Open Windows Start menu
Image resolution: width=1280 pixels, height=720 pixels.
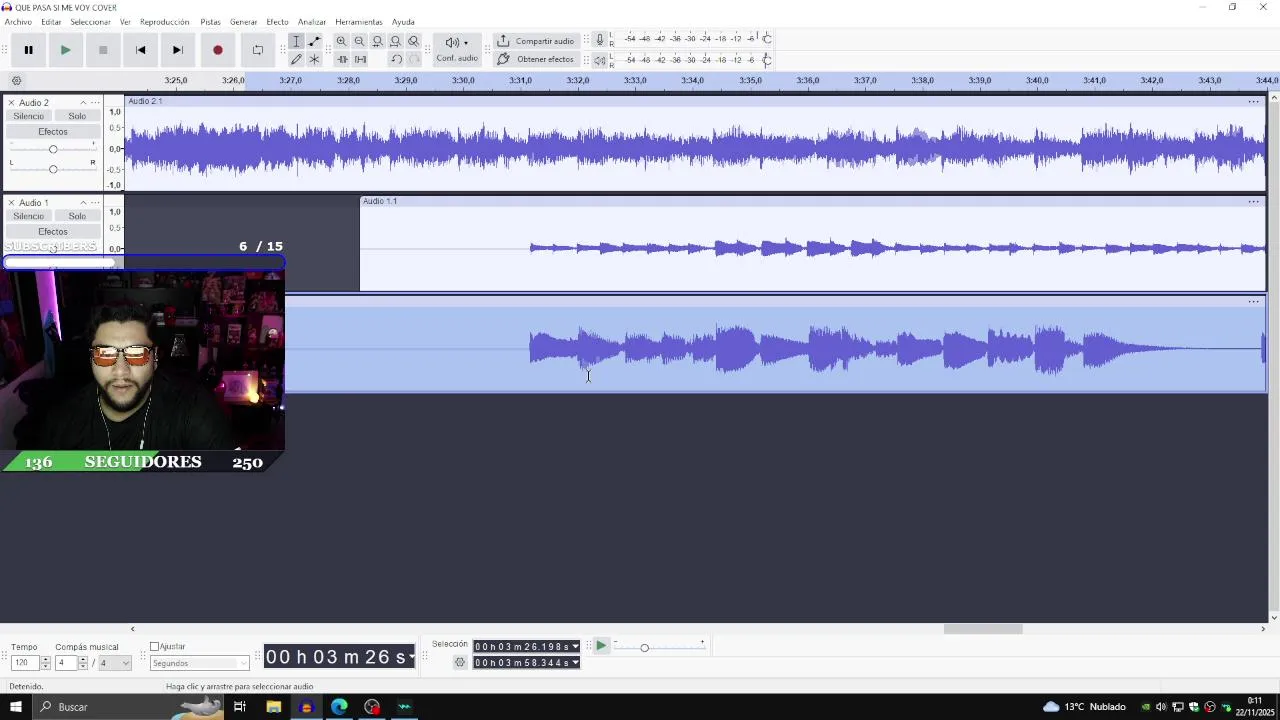[x=16, y=707]
